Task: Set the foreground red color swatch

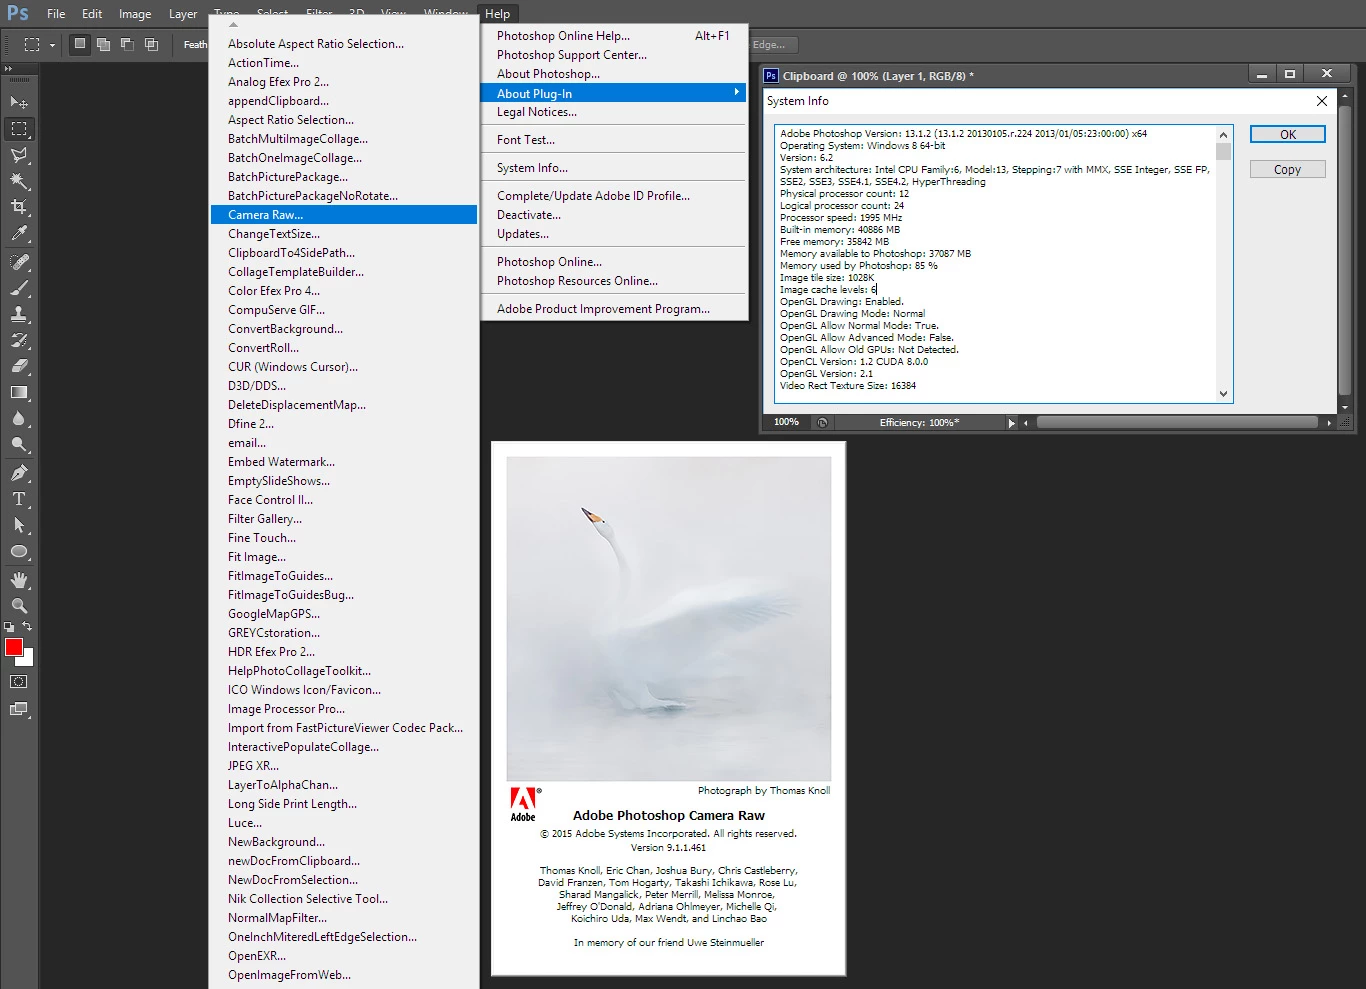Action: [x=14, y=647]
